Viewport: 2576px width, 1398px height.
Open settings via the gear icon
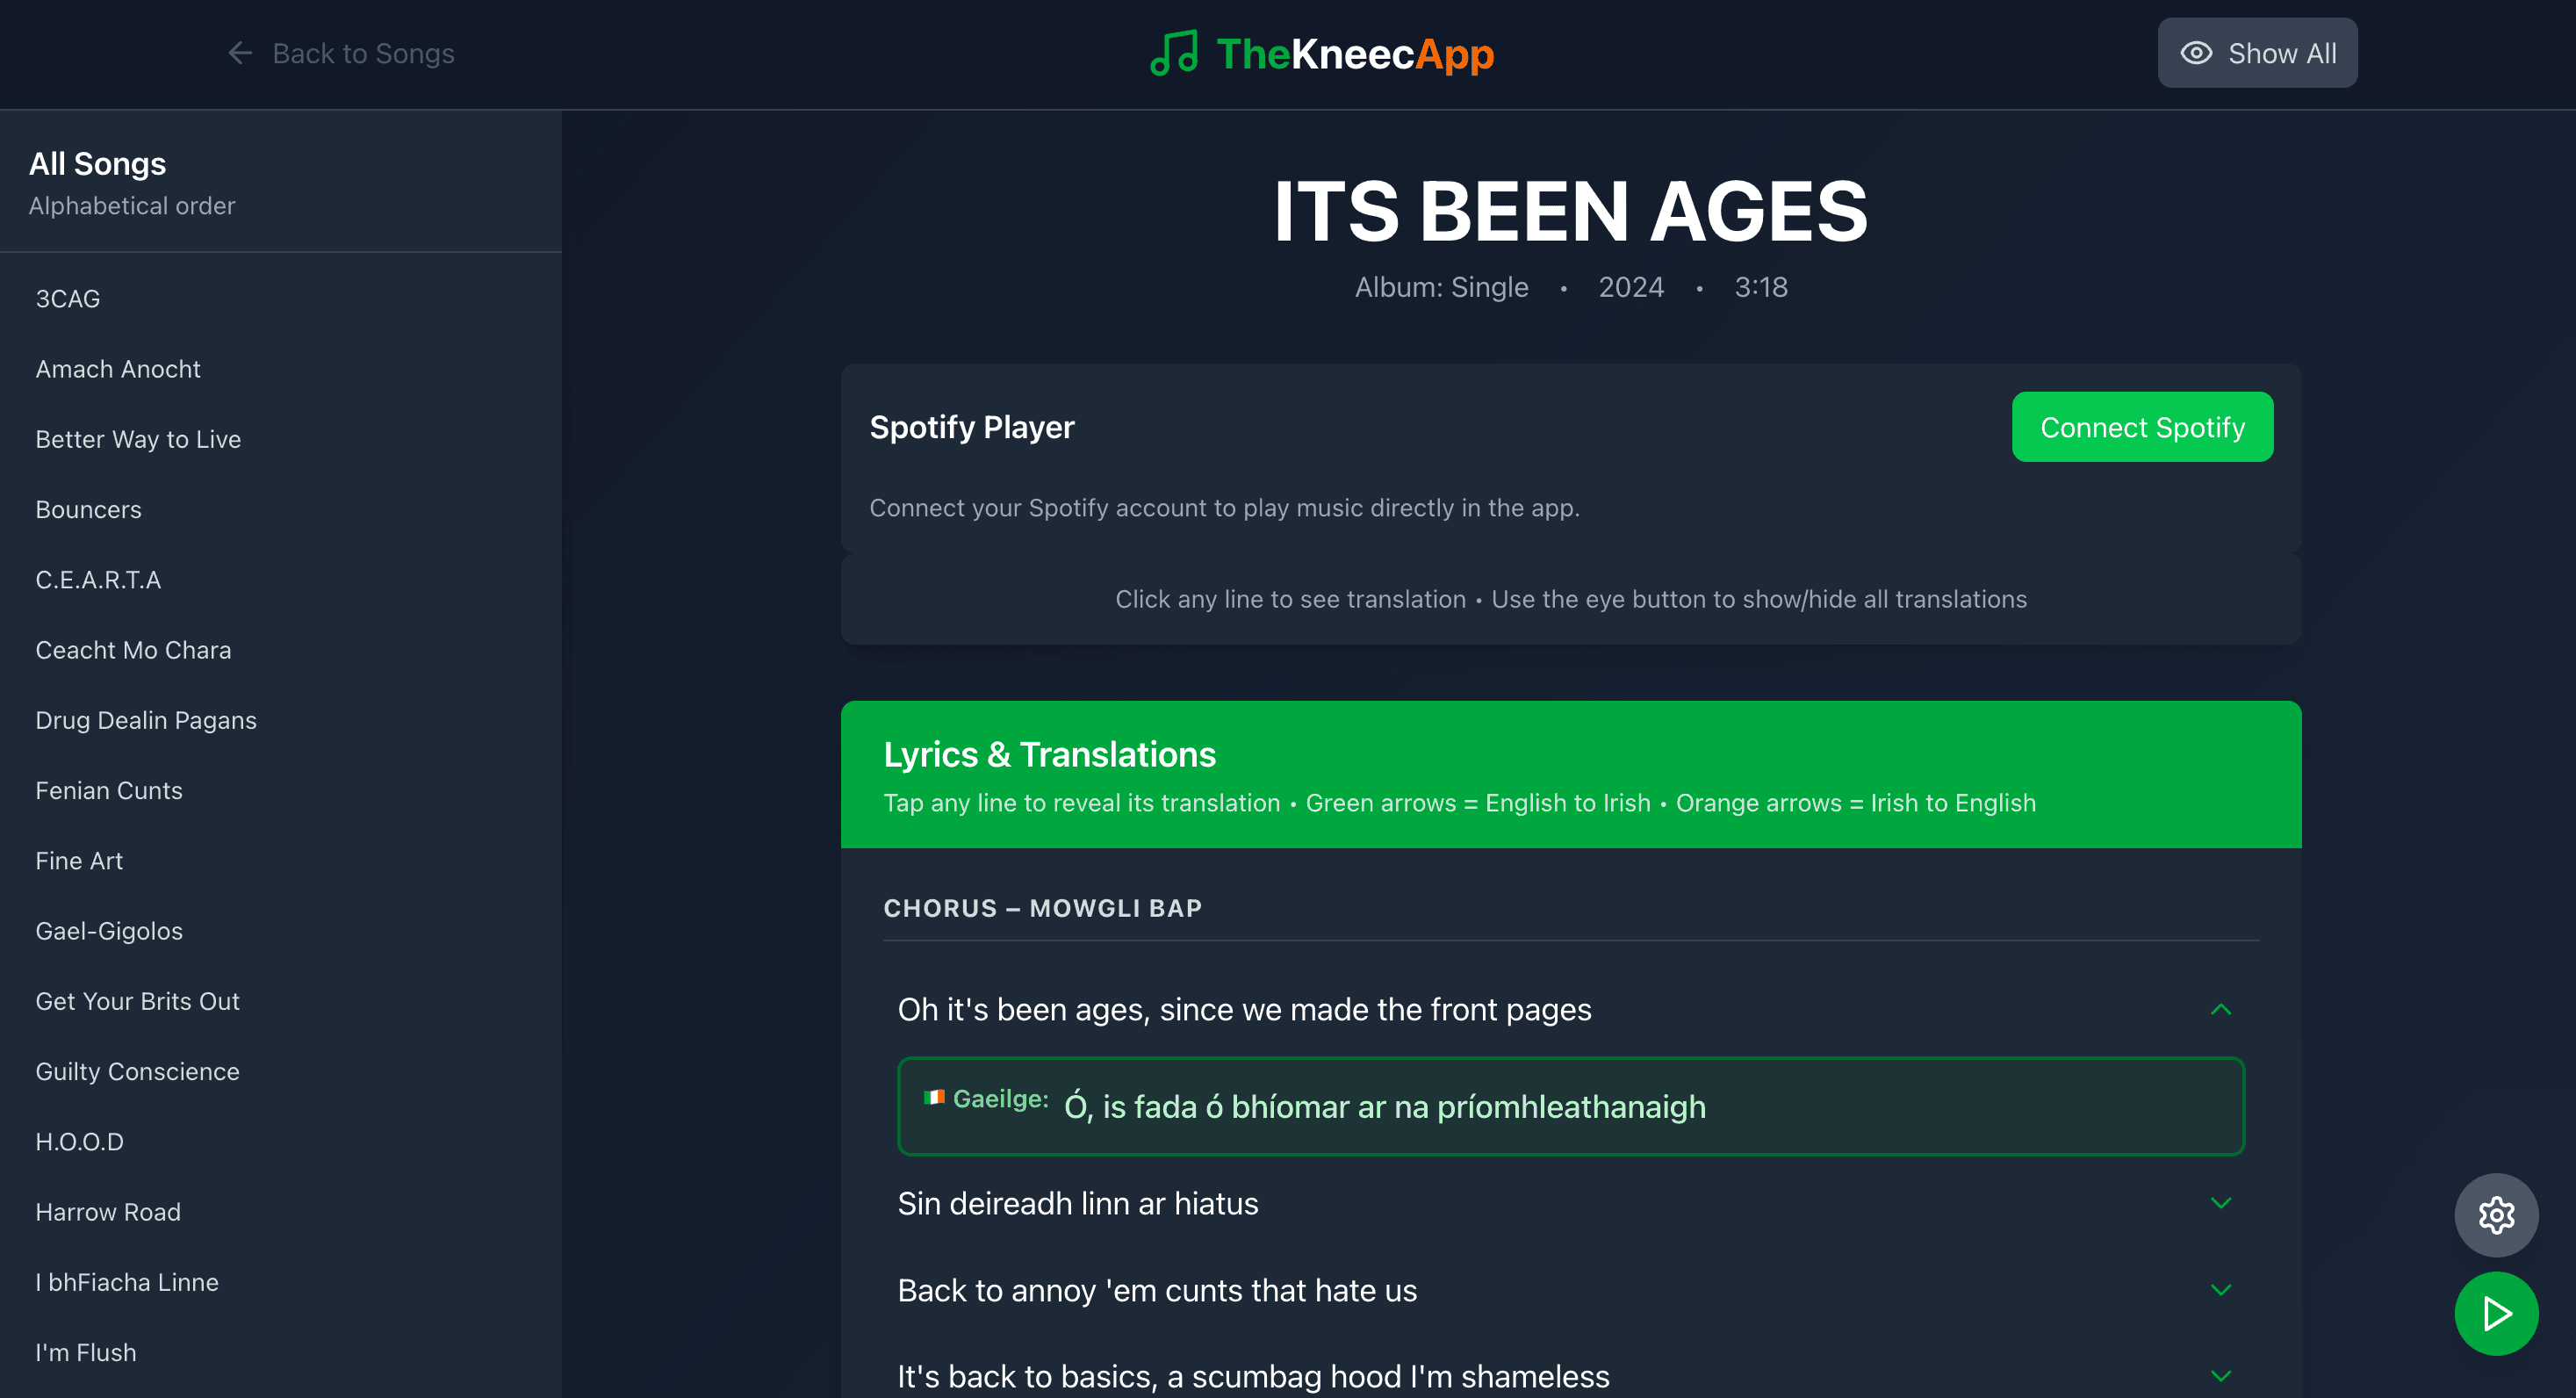pos(2496,1215)
